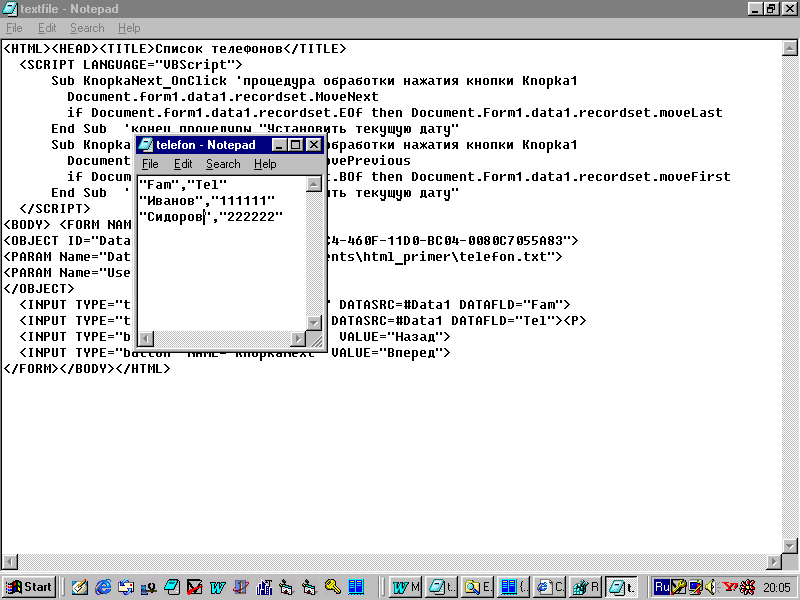This screenshot has height=600, width=800.
Task: Open Edit menu in textfile Notepad
Action: click(47, 28)
